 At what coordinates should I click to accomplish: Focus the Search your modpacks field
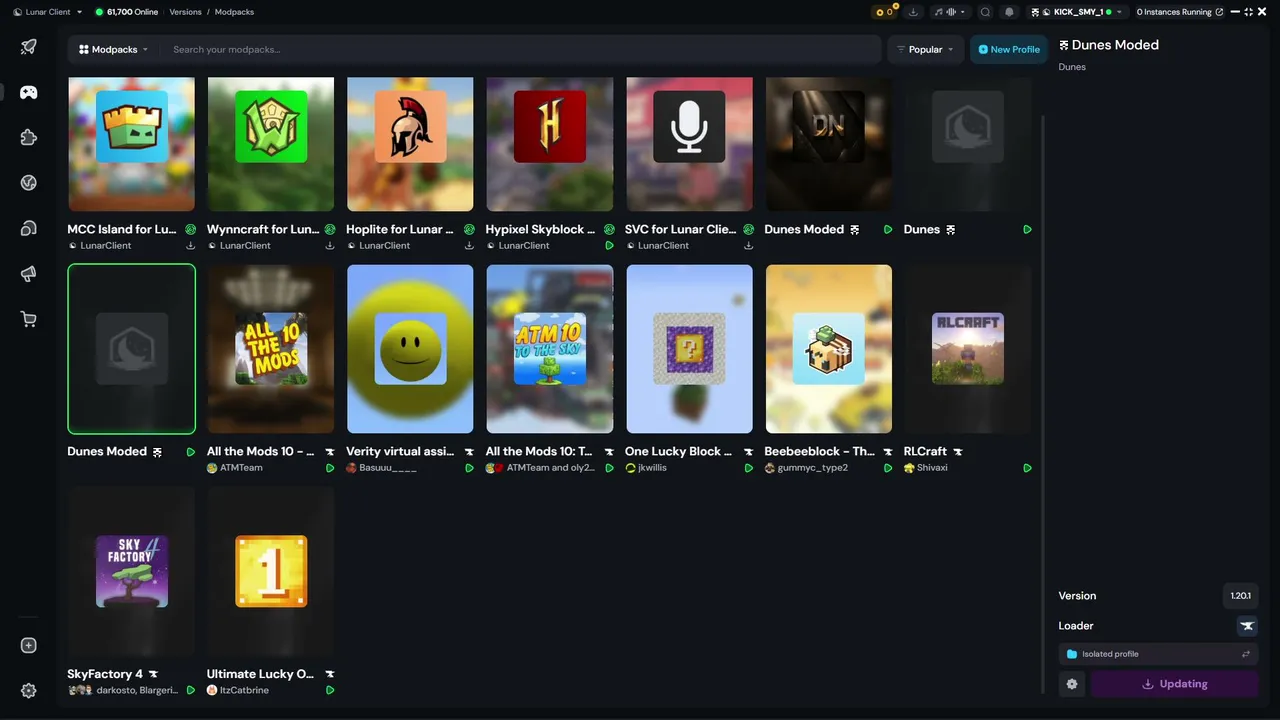coord(522,49)
